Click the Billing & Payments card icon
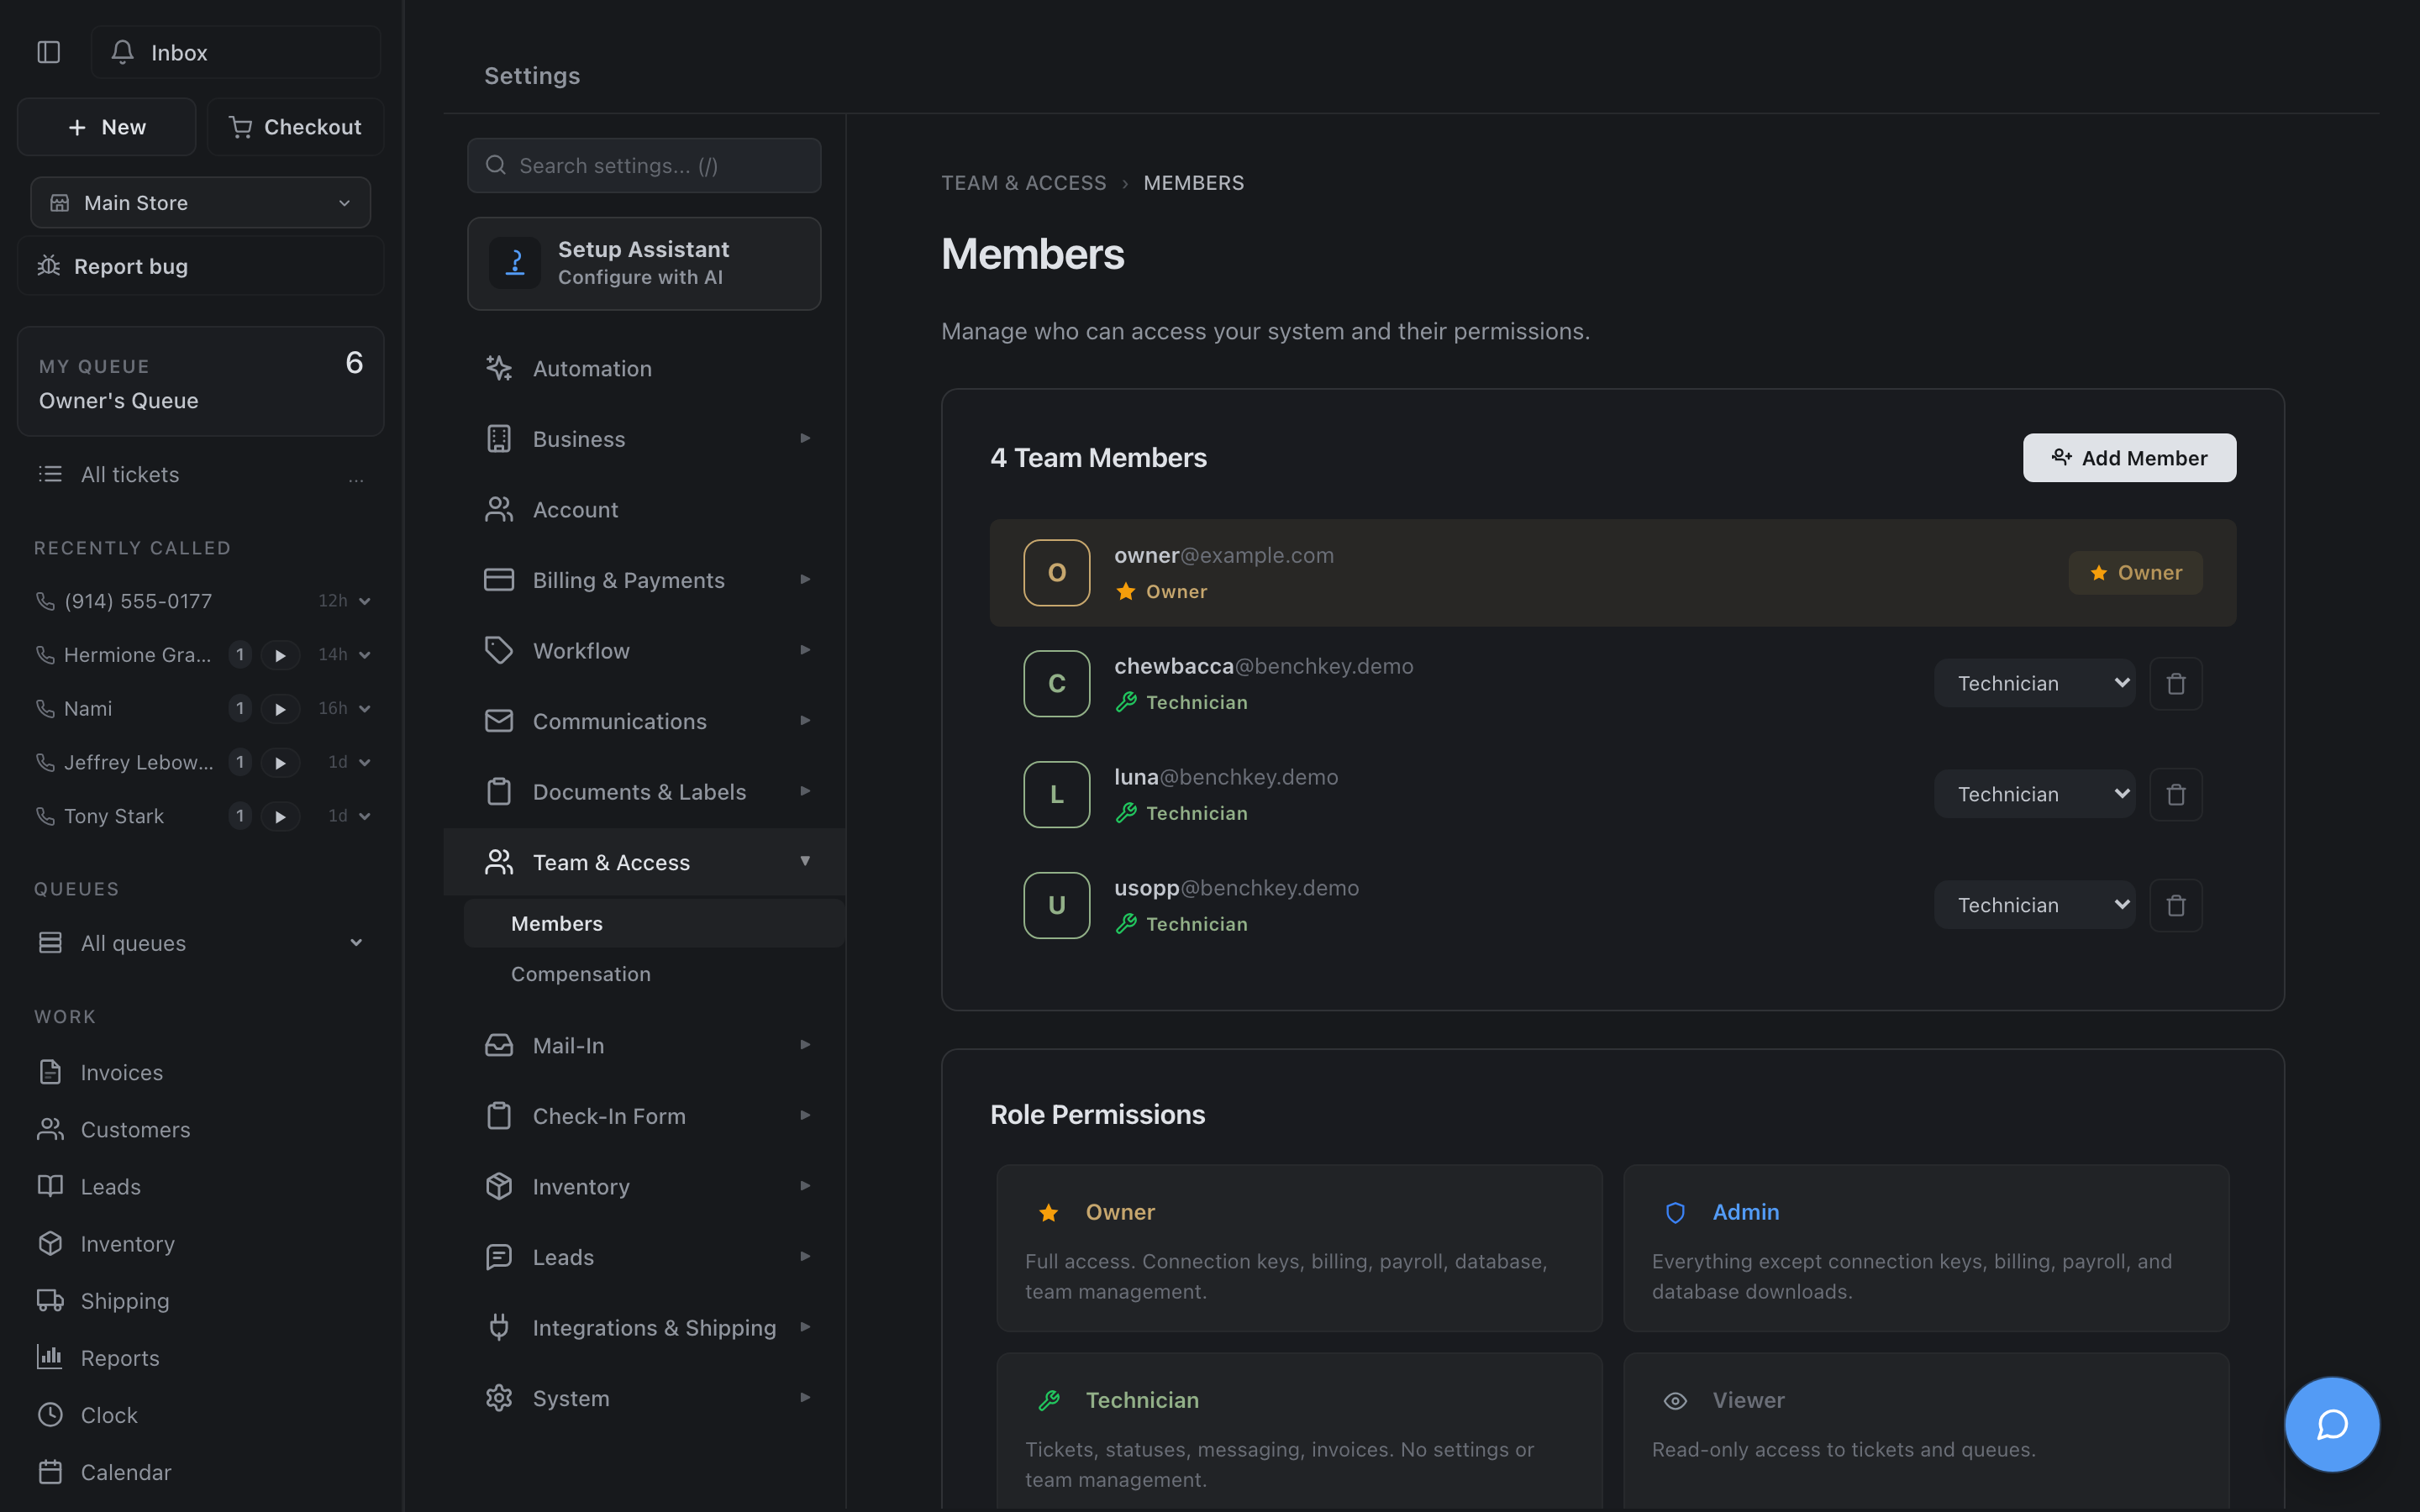Image resolution: width=2420 pixels, height=1512 pixels. 499,580
